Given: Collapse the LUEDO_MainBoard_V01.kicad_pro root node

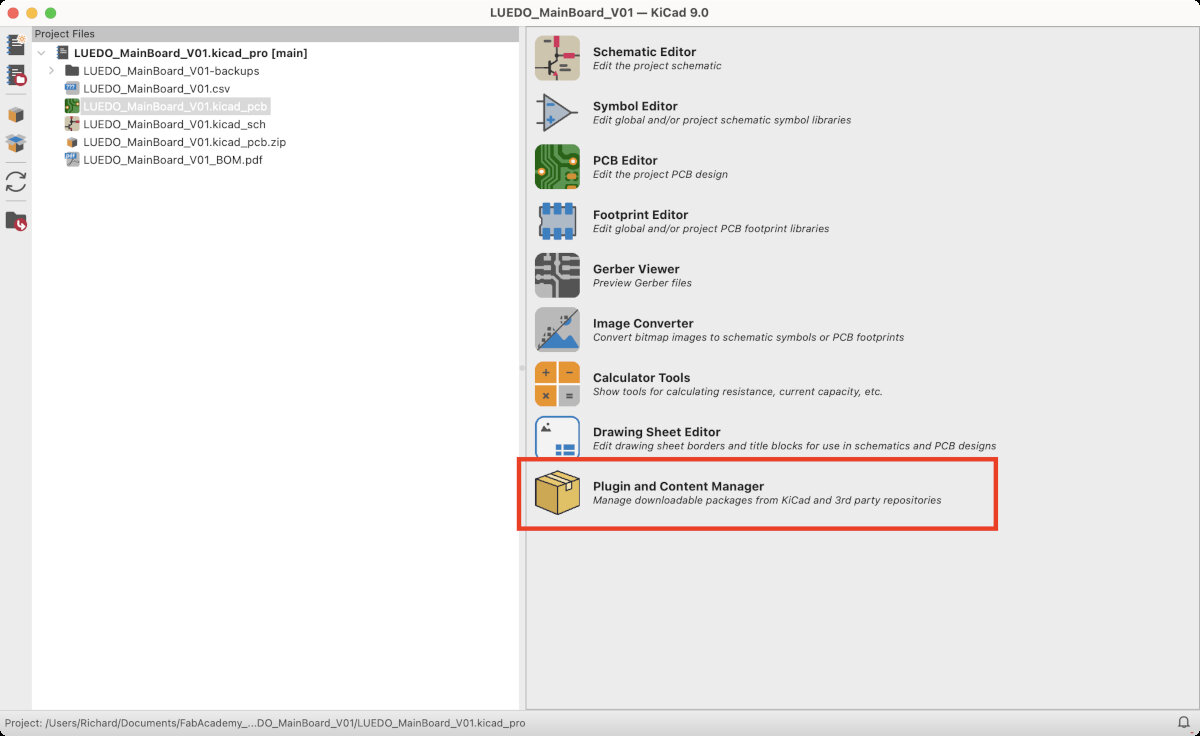Looking at the screenshot, I should click(41, 53).
